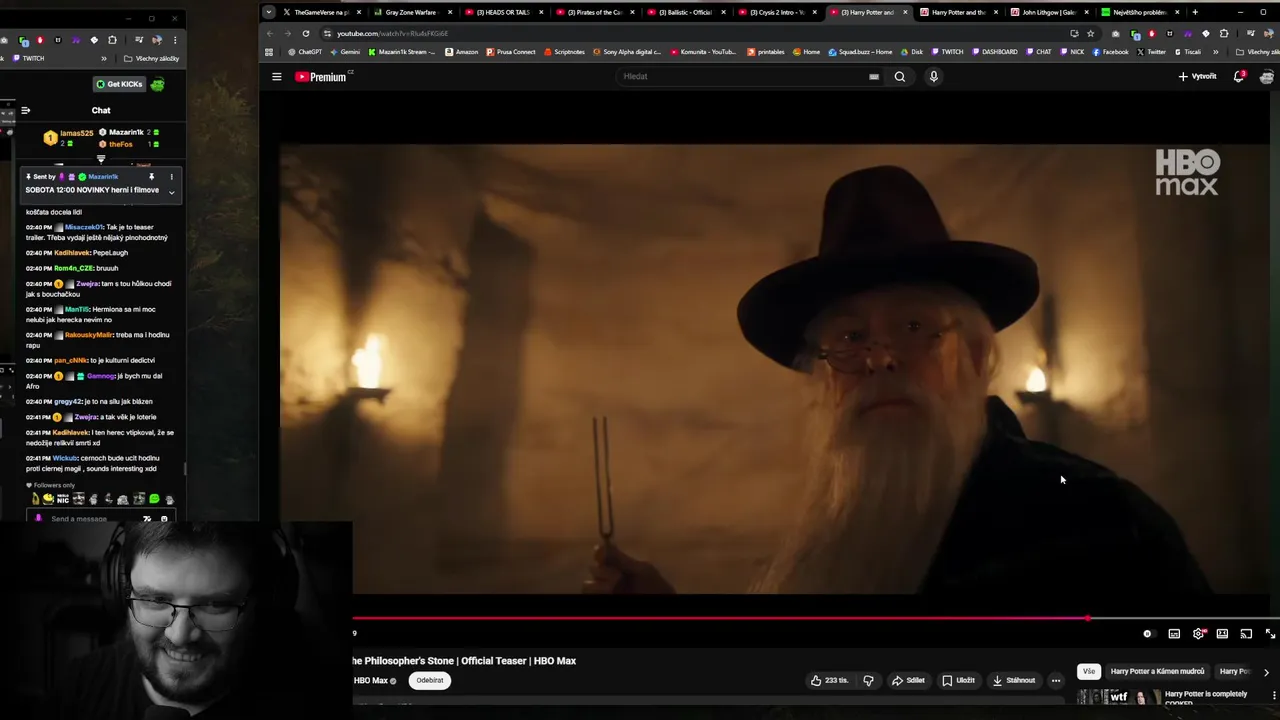Viewport: 1280px width, 720px height.
Task: Bookmark this page with star
Action: 1090,33
